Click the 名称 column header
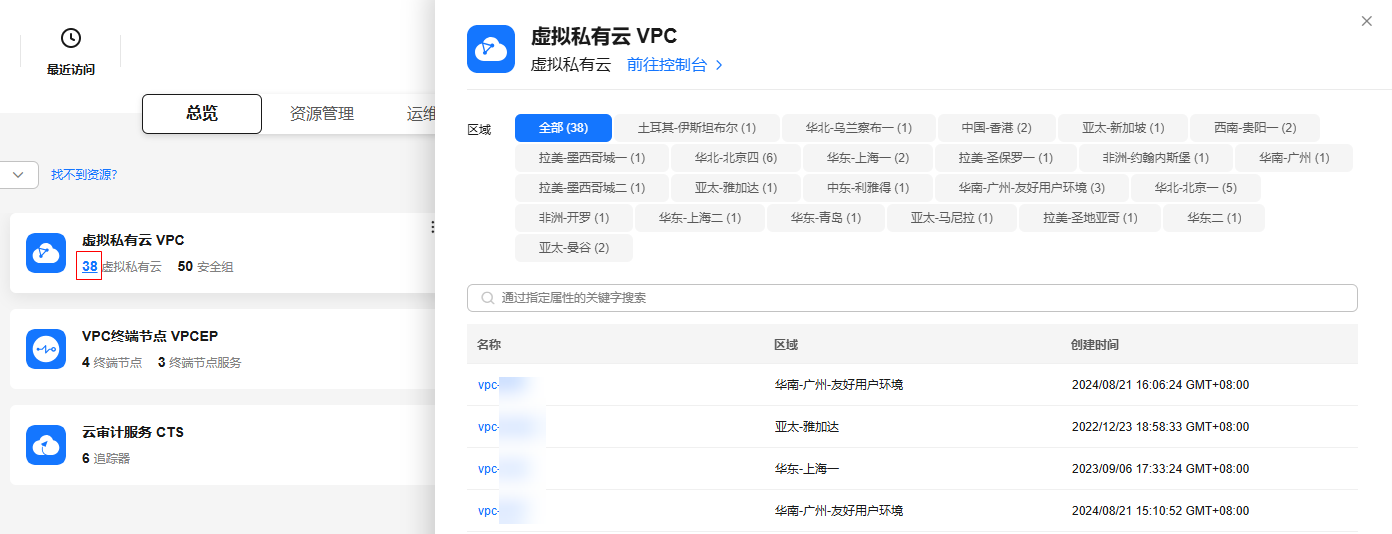 (x=489, y=345)
